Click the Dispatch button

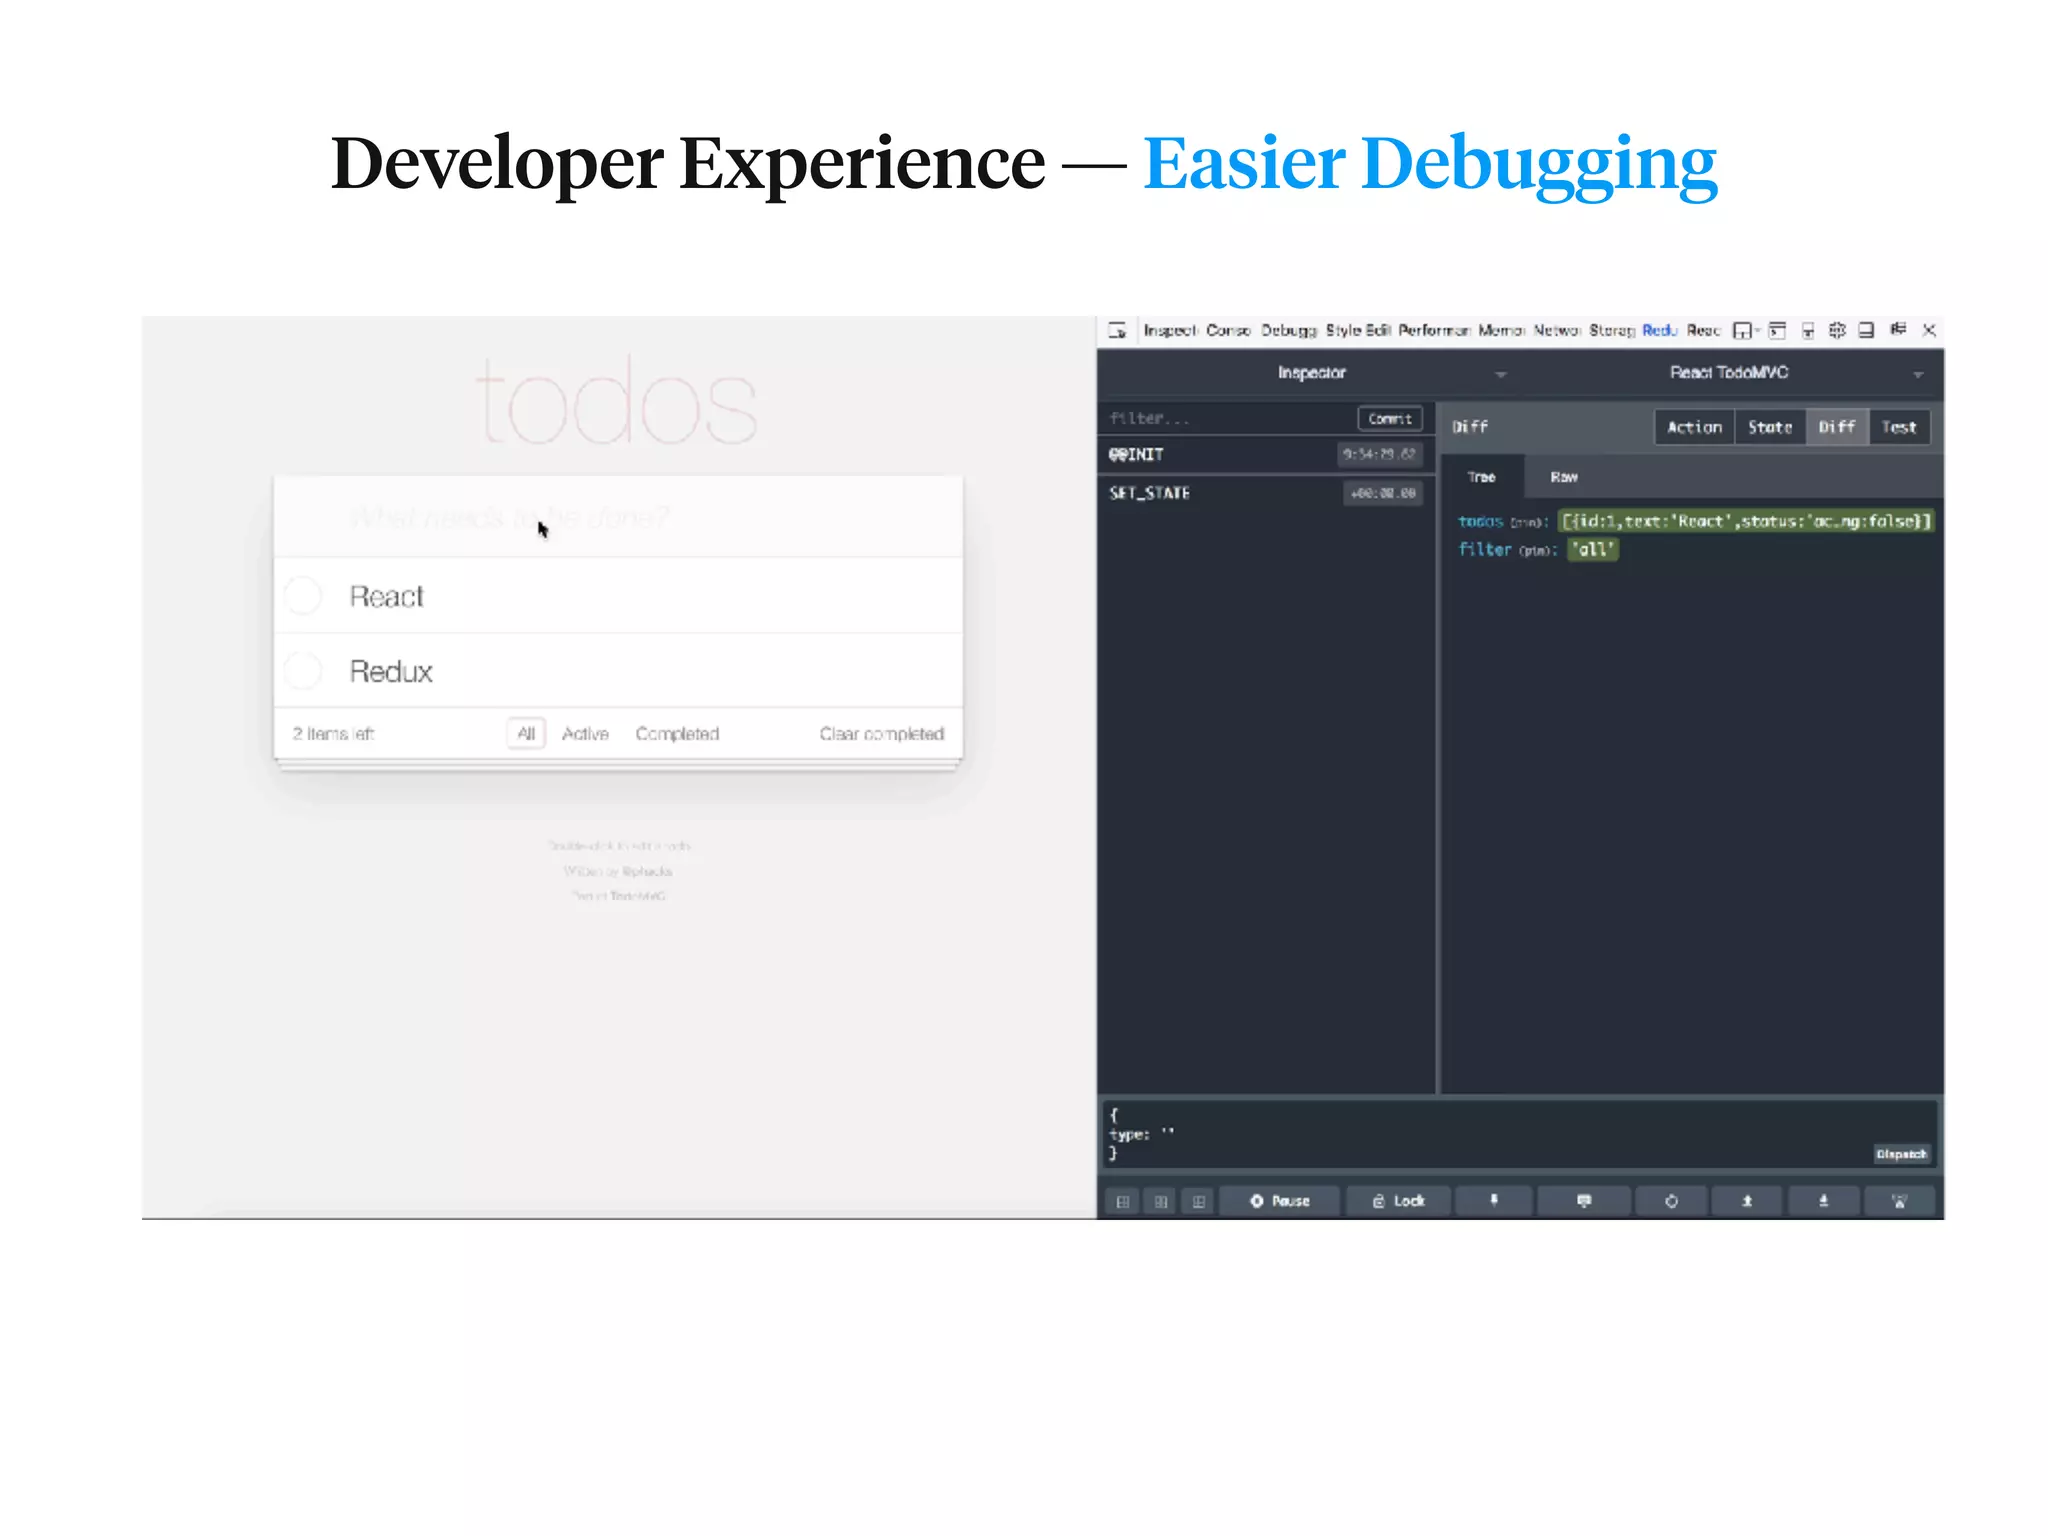click(1901, 1154)
